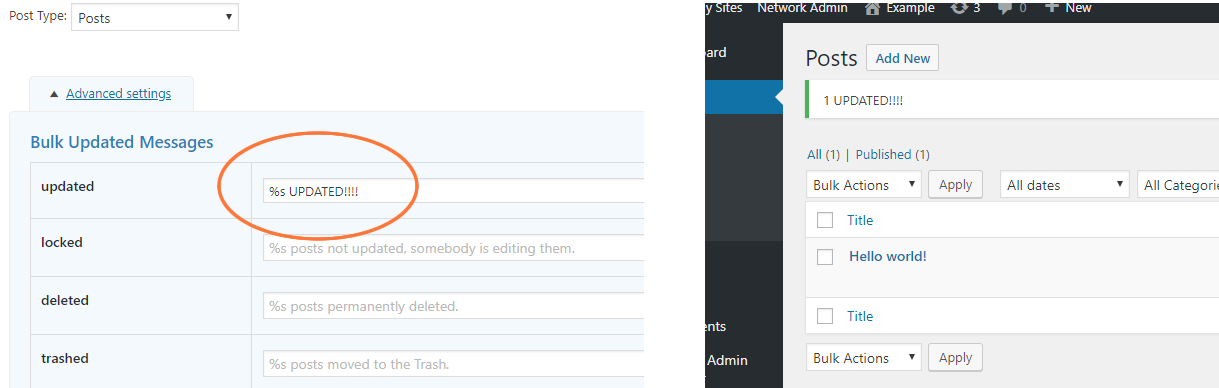Sort by Title in the header row
Screen dimensions: 1219x388
860,220
